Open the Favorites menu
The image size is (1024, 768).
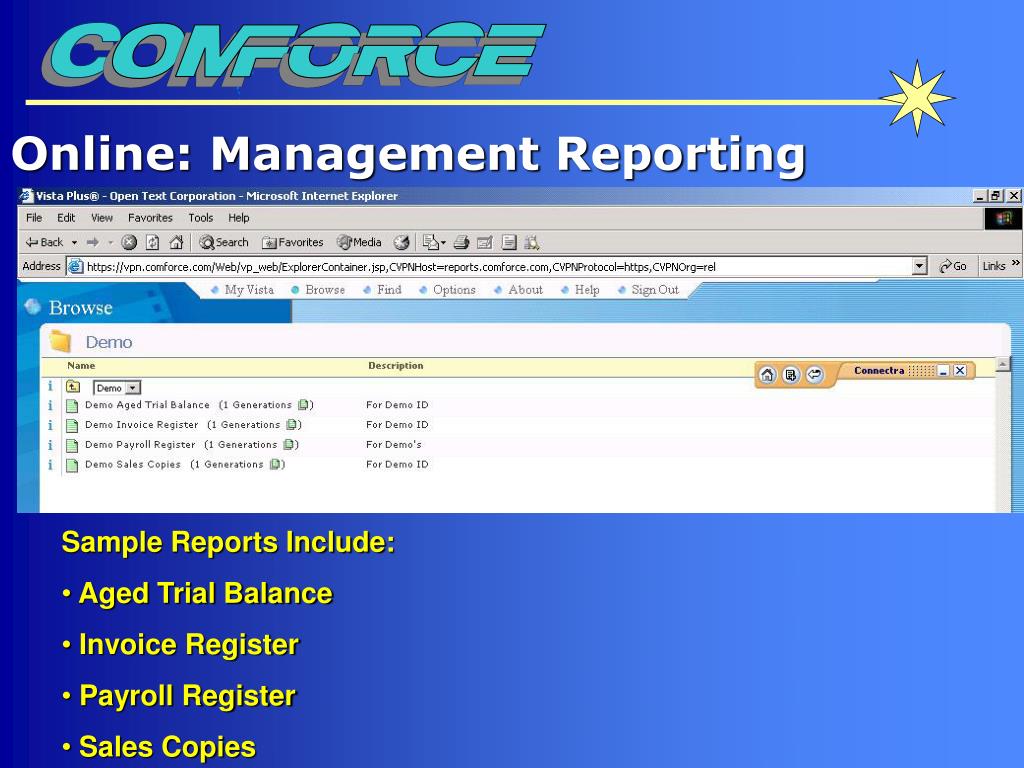pos(150,217)
